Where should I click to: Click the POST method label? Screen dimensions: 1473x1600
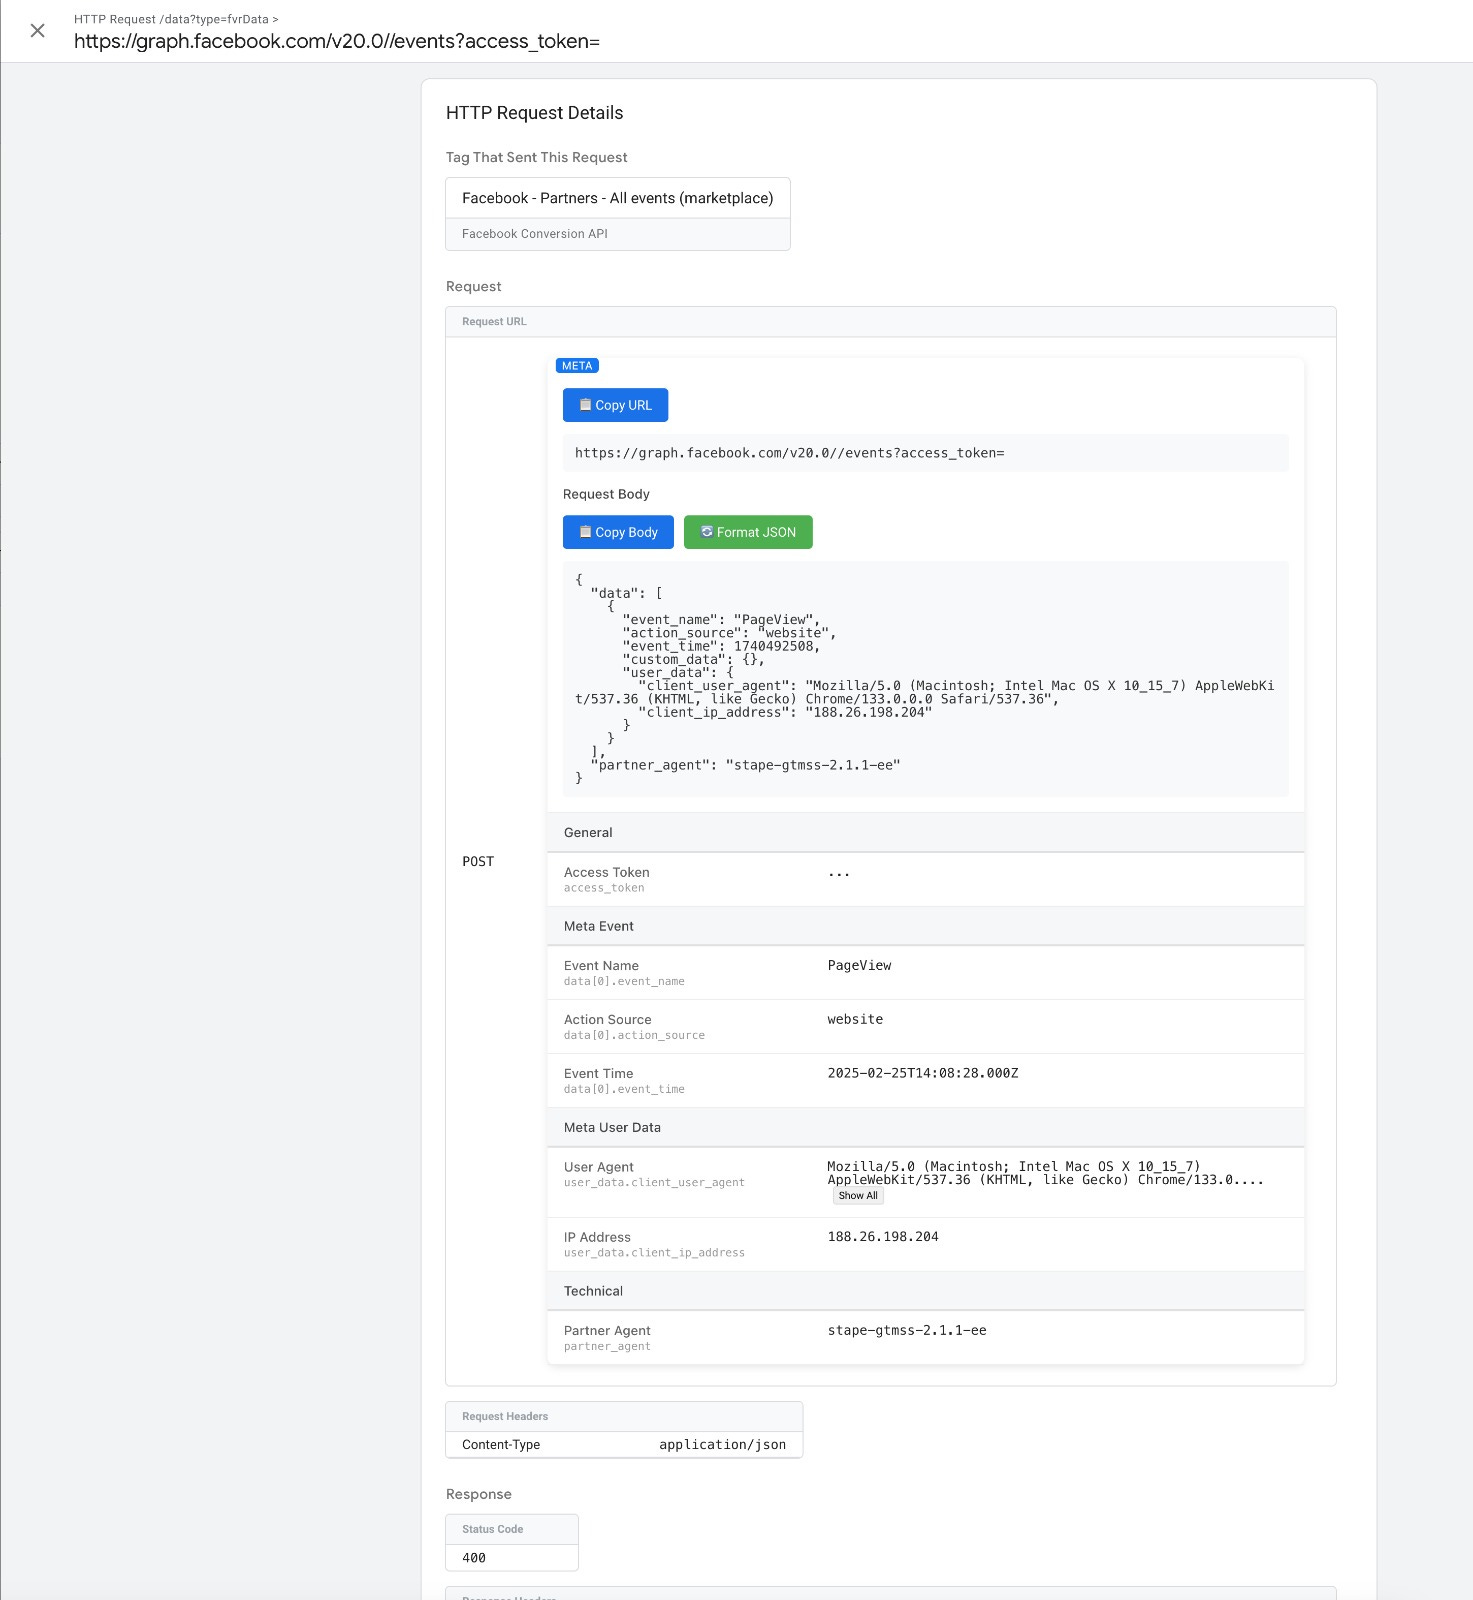point(478,861)
